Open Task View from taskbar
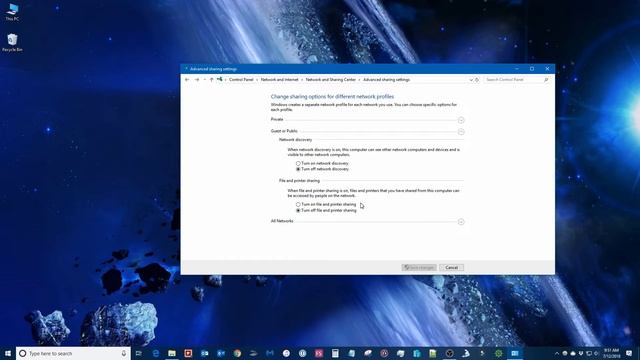The image size is (640, 360). (139, 353)
